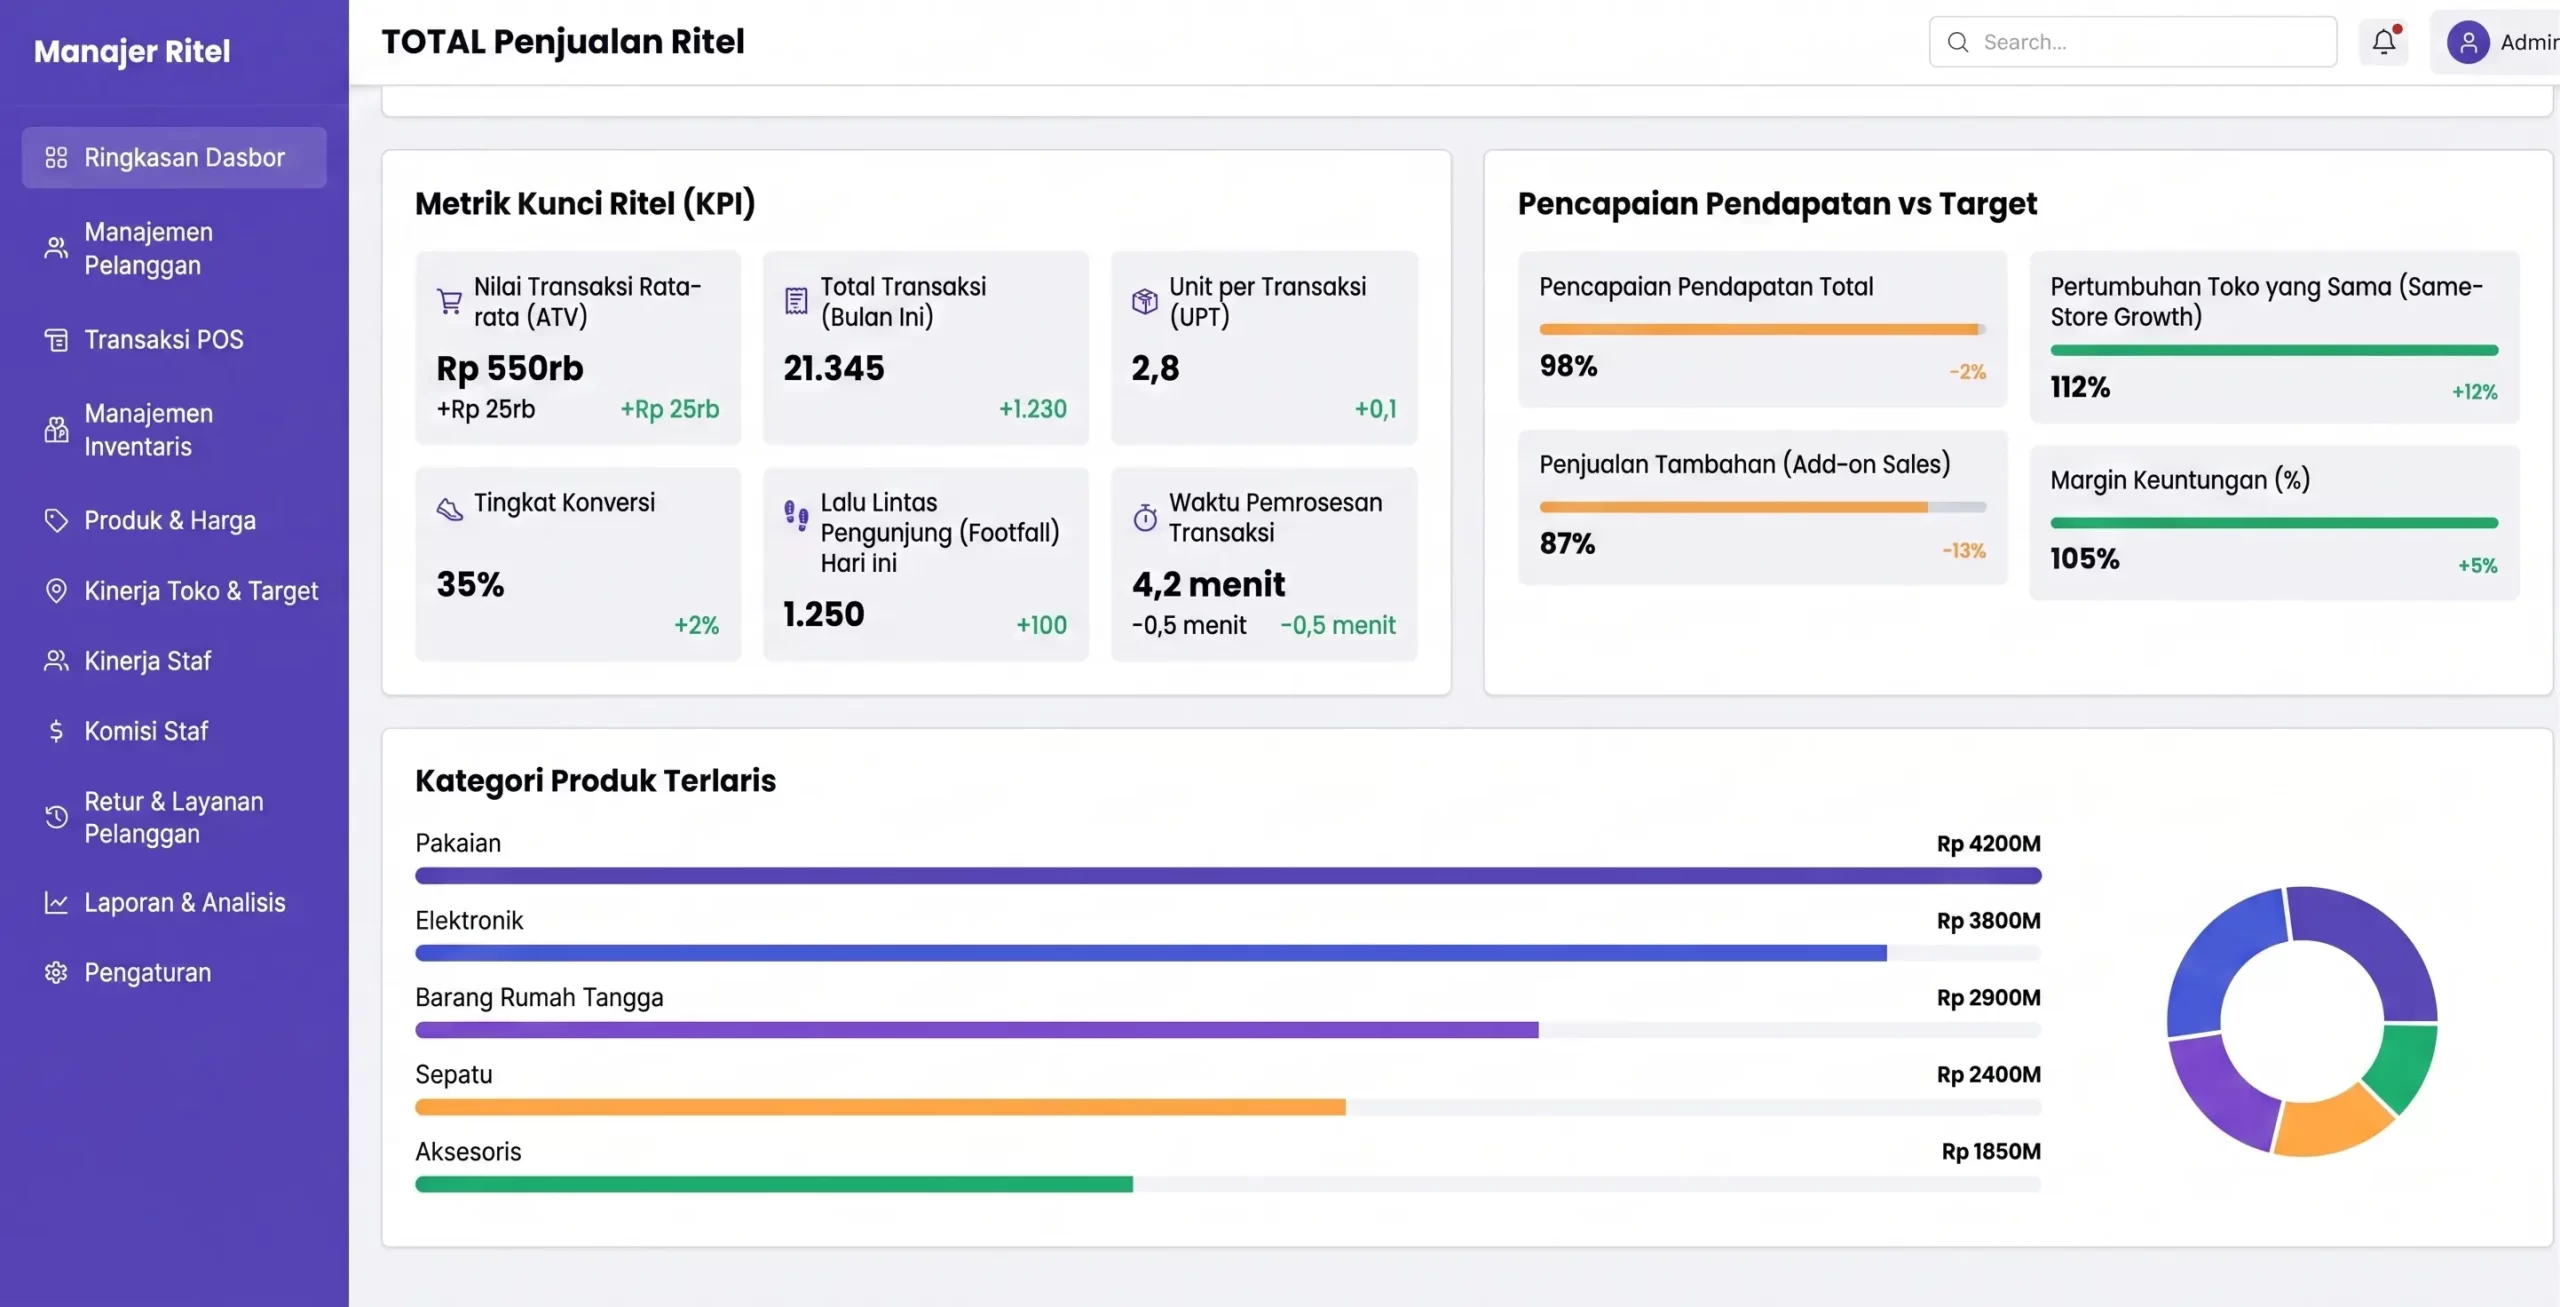
Task: Click the +1.230 transaction change value
Action: point(1033,409)
